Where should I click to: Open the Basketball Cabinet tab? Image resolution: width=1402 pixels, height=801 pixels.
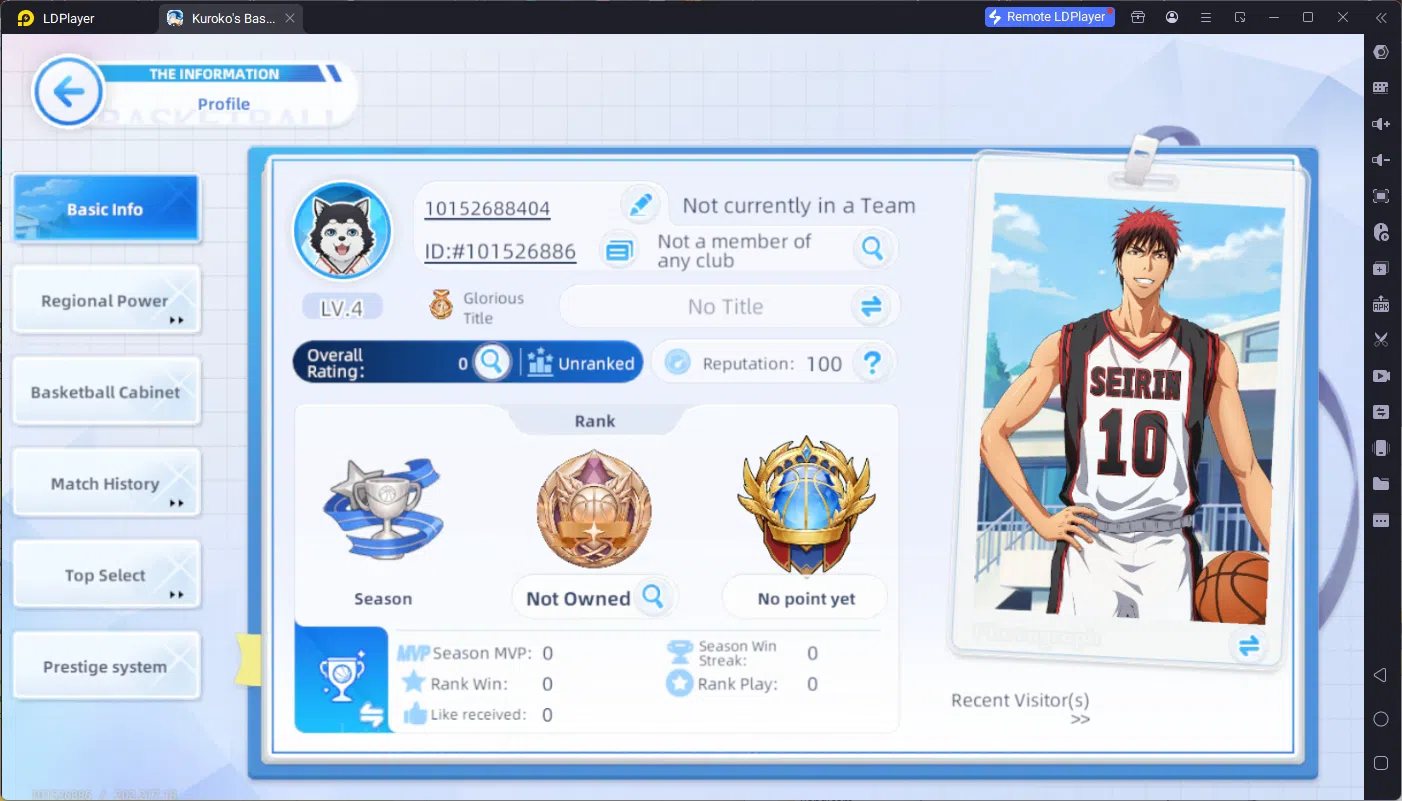click(106, 392)
